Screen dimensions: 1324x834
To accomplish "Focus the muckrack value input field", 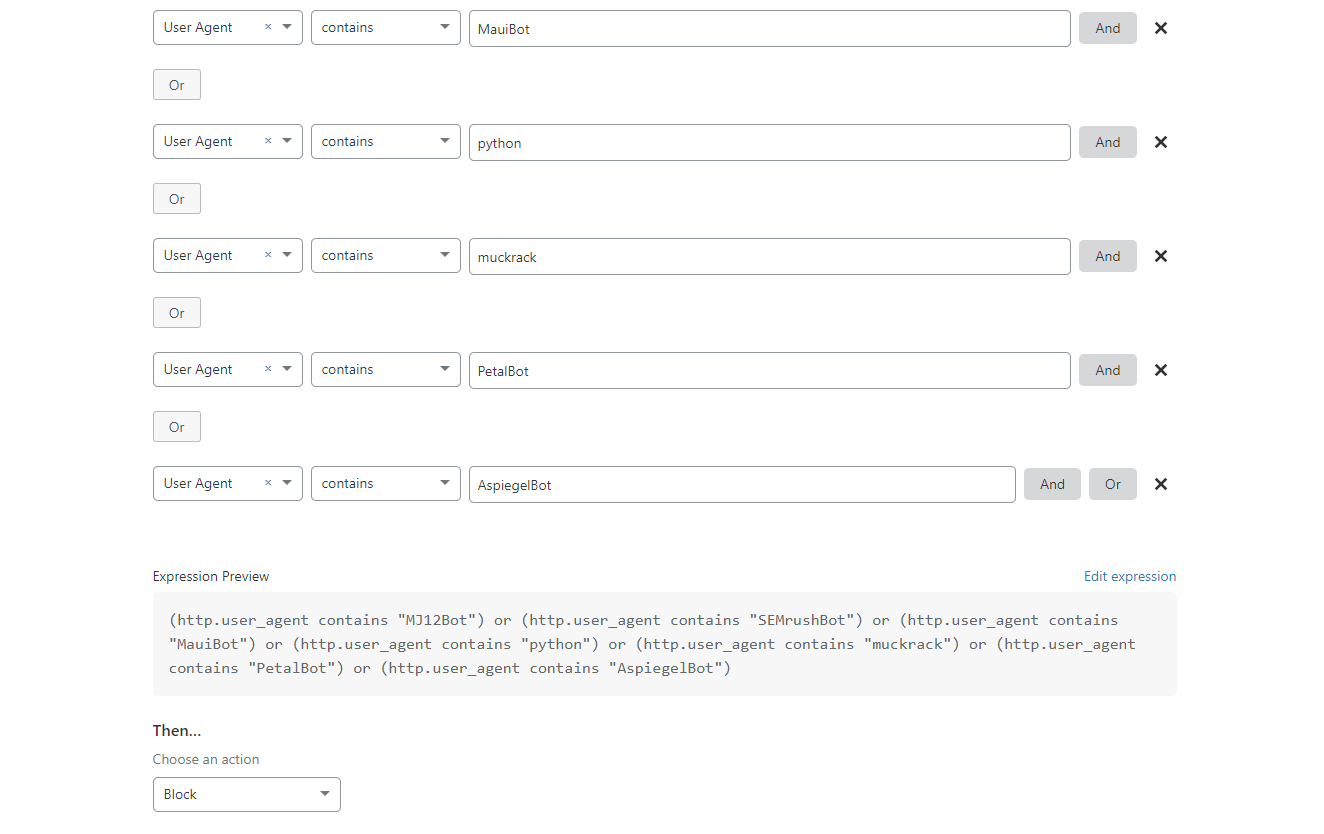I will pos(770,256).
